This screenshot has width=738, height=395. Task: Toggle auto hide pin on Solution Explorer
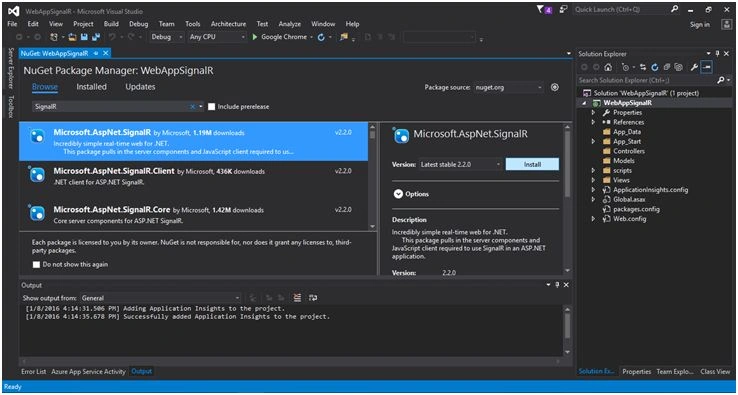[718, 54]
